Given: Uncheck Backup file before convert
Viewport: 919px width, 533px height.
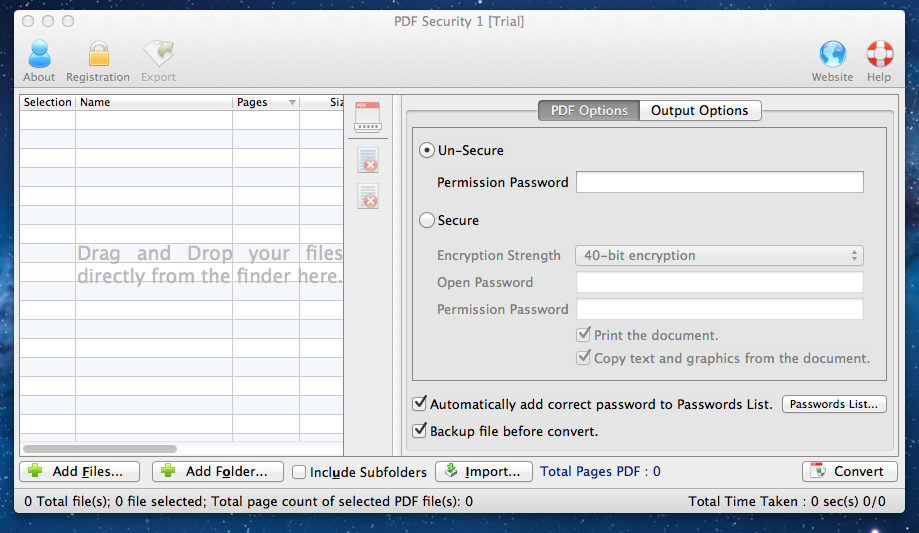Looking at the screenshot, I should click(420, 430).
